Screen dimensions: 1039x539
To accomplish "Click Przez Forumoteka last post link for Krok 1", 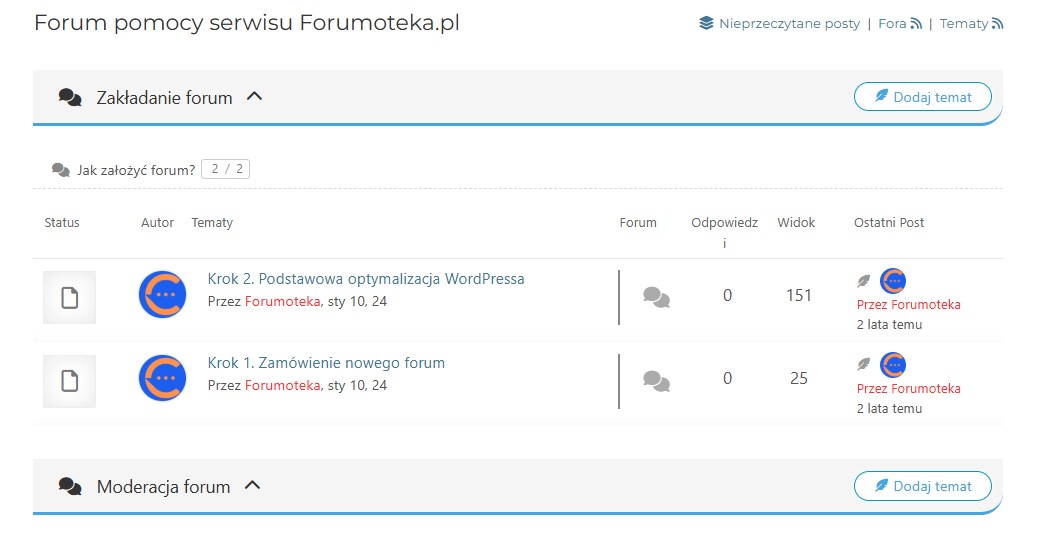I will 908,388.
